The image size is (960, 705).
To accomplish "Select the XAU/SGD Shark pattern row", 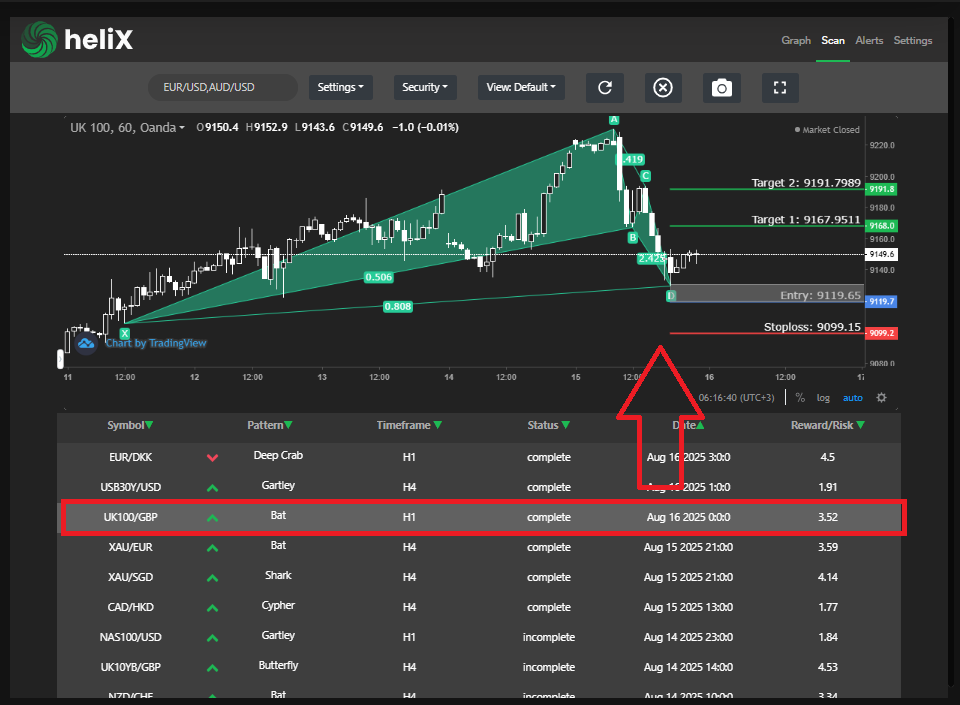I will 480,577.
